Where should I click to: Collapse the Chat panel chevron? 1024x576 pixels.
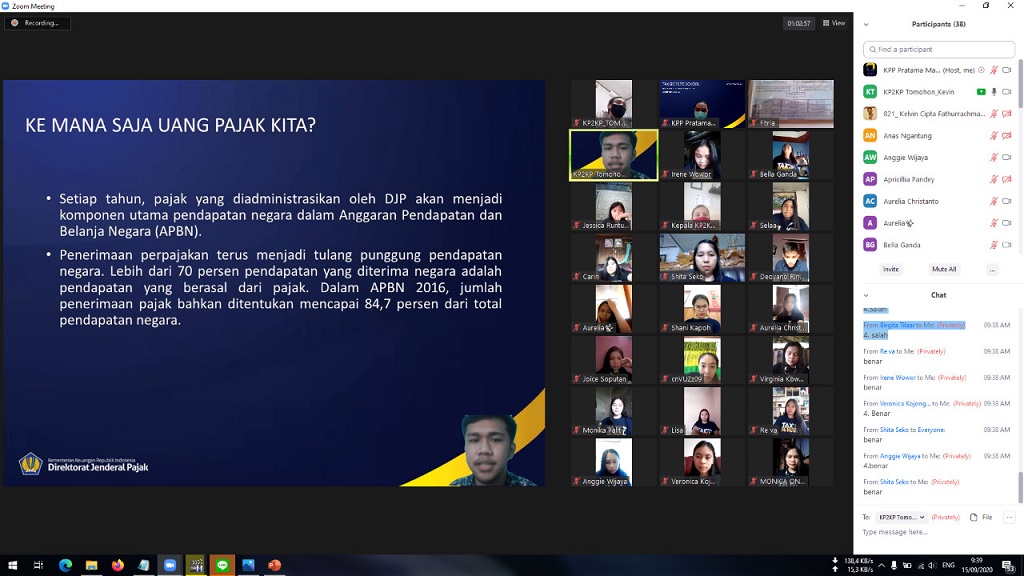coord(867,295)
